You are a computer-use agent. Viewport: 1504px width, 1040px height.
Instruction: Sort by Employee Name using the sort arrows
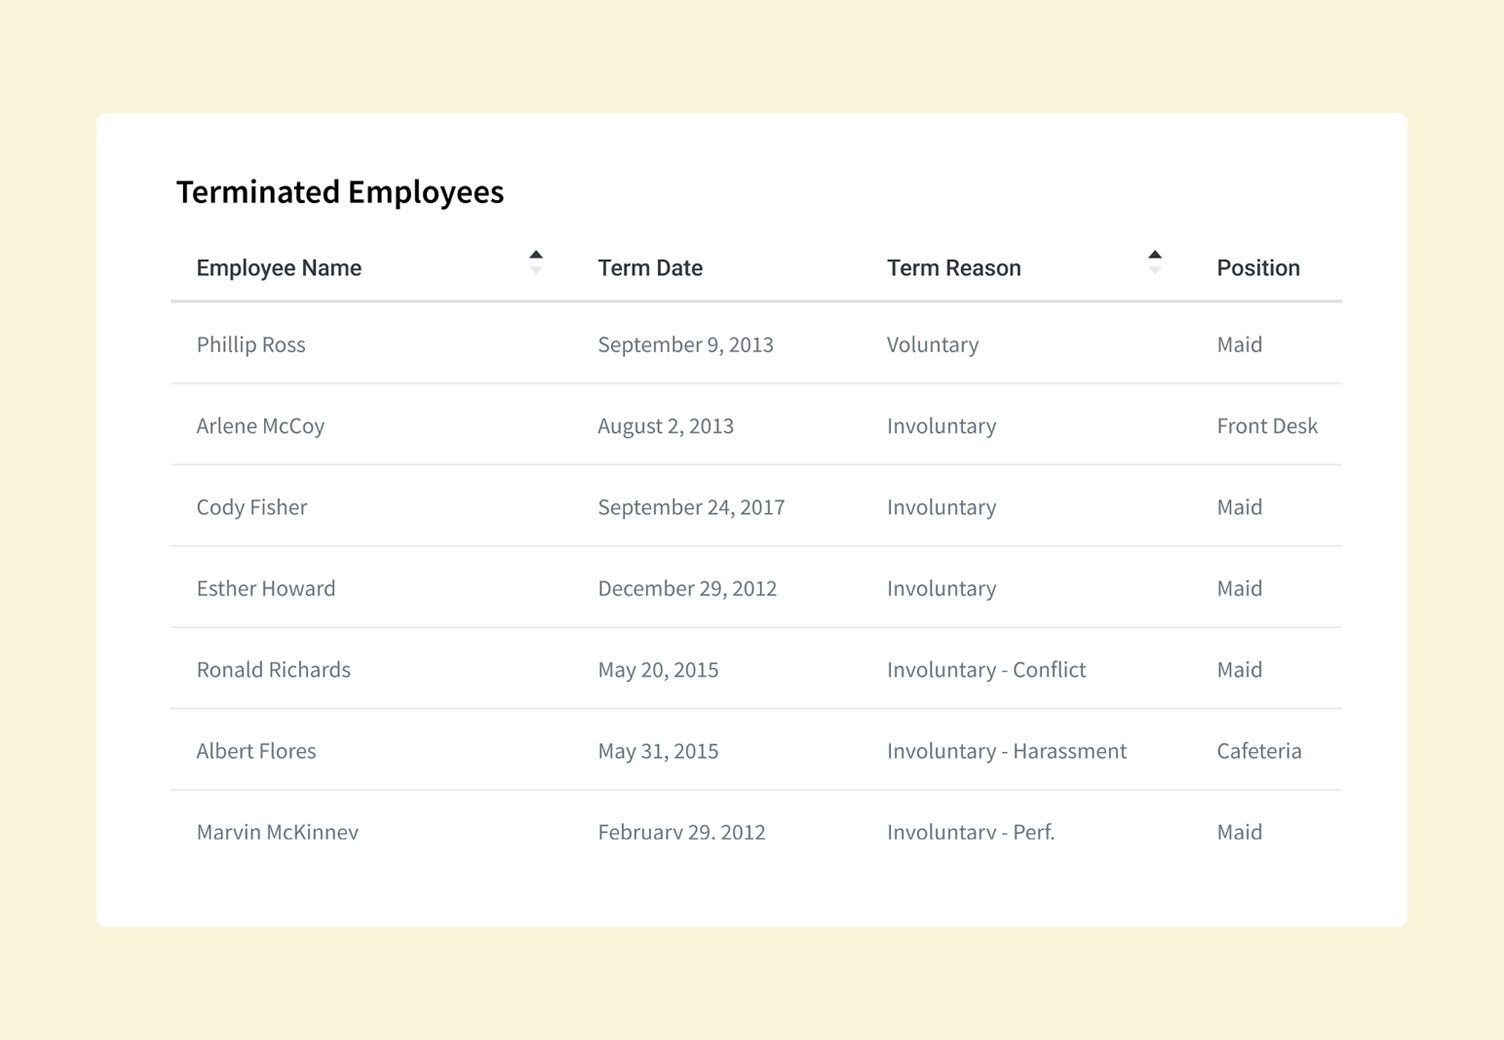(536, 262)
